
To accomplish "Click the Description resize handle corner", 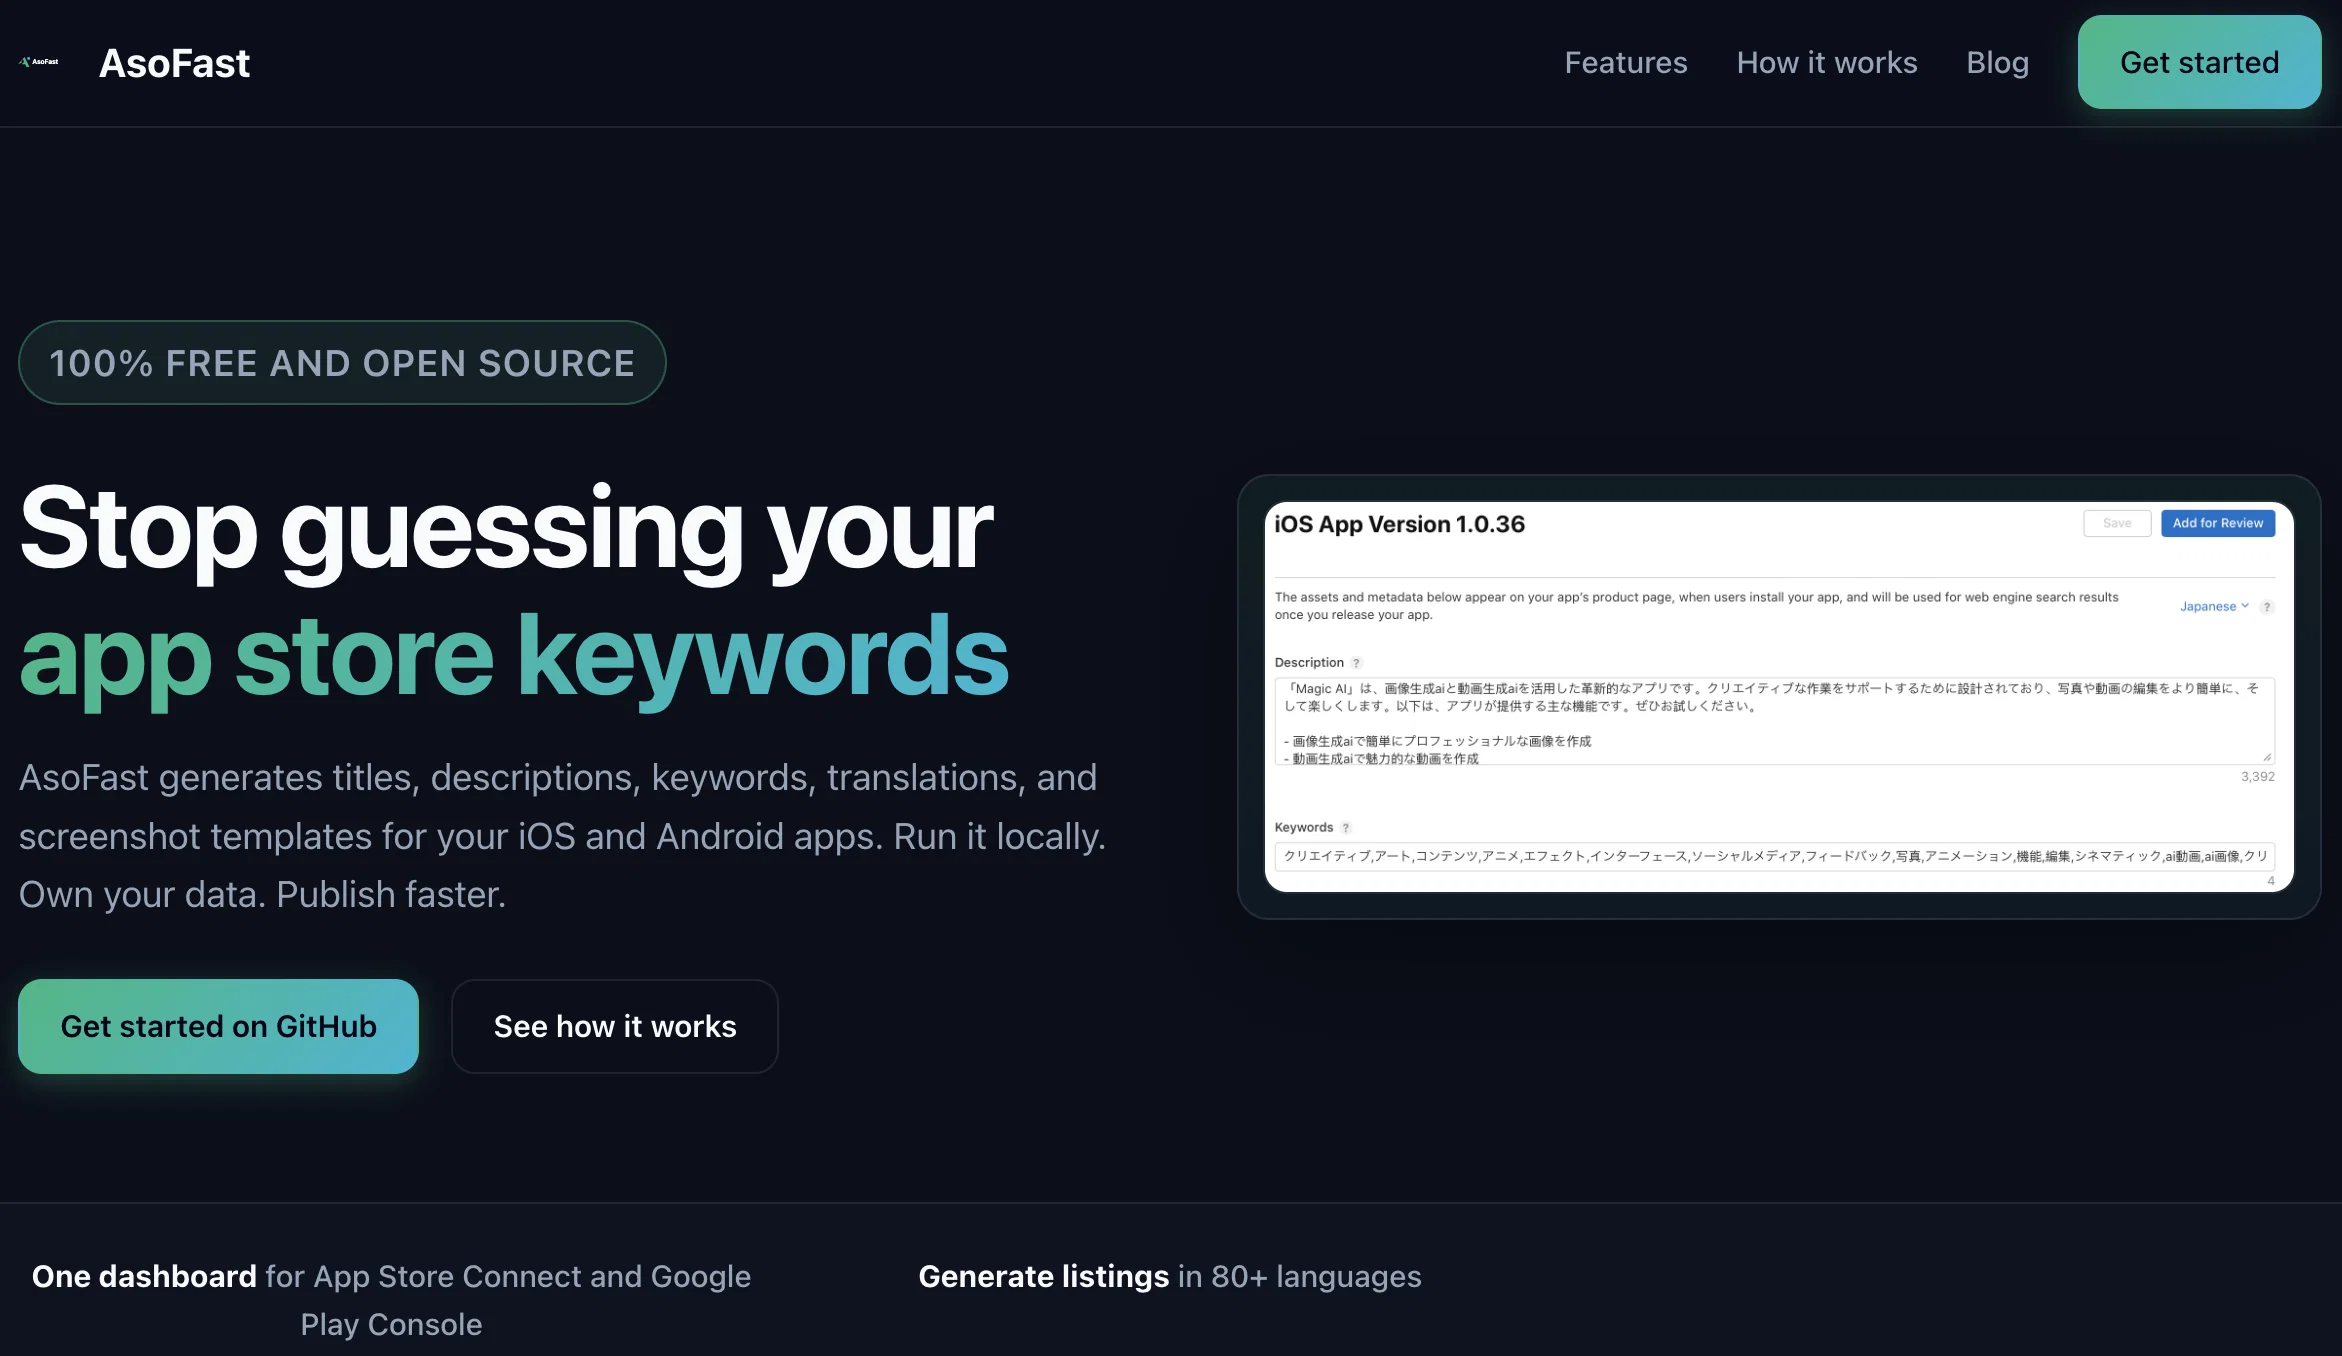I will pyautogui.click(x=2267, y=757).
